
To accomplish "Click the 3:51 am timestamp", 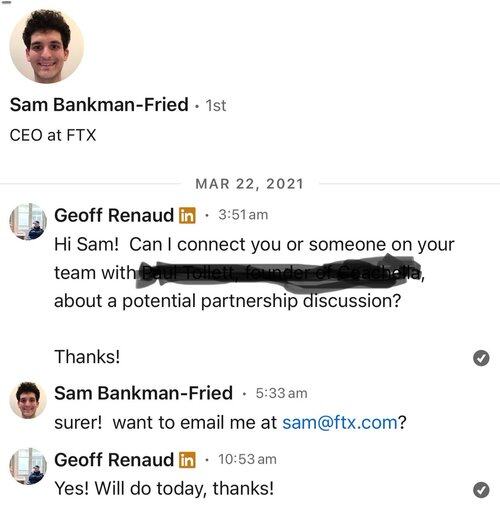I will tap(243, 215).
